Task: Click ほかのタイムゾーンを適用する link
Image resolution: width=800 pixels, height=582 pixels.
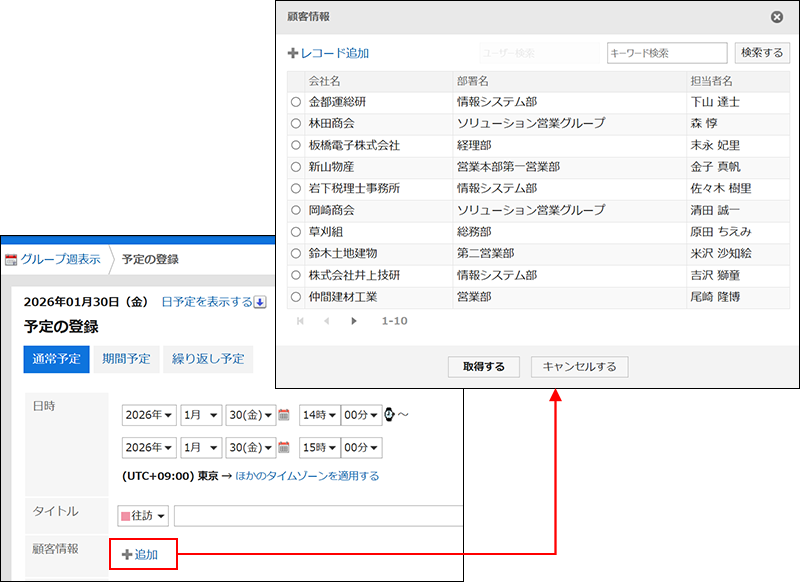Action: point(307,476)
